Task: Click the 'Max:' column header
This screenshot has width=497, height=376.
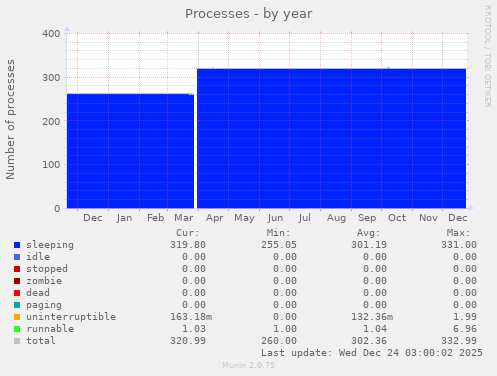Action: [x=459, y=233]
